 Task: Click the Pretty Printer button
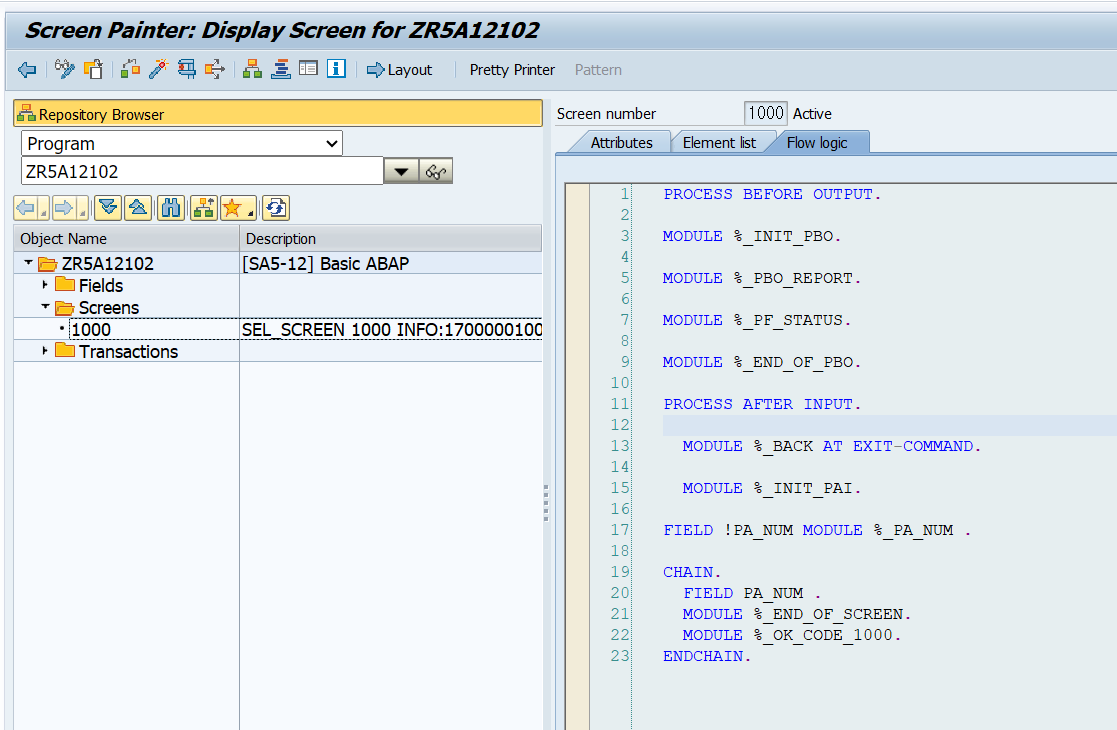(x=511, y=70)
